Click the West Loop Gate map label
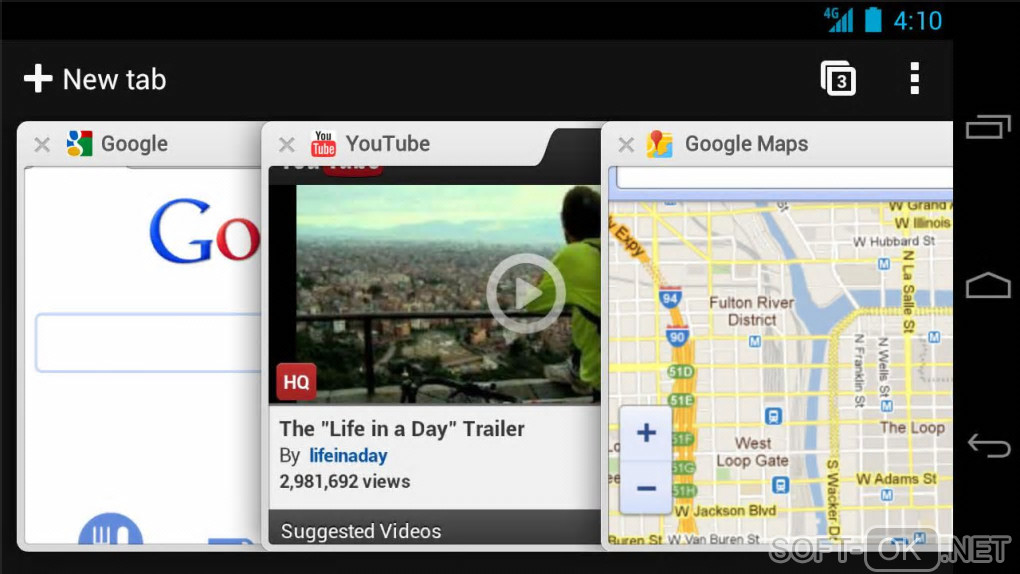 752,452
